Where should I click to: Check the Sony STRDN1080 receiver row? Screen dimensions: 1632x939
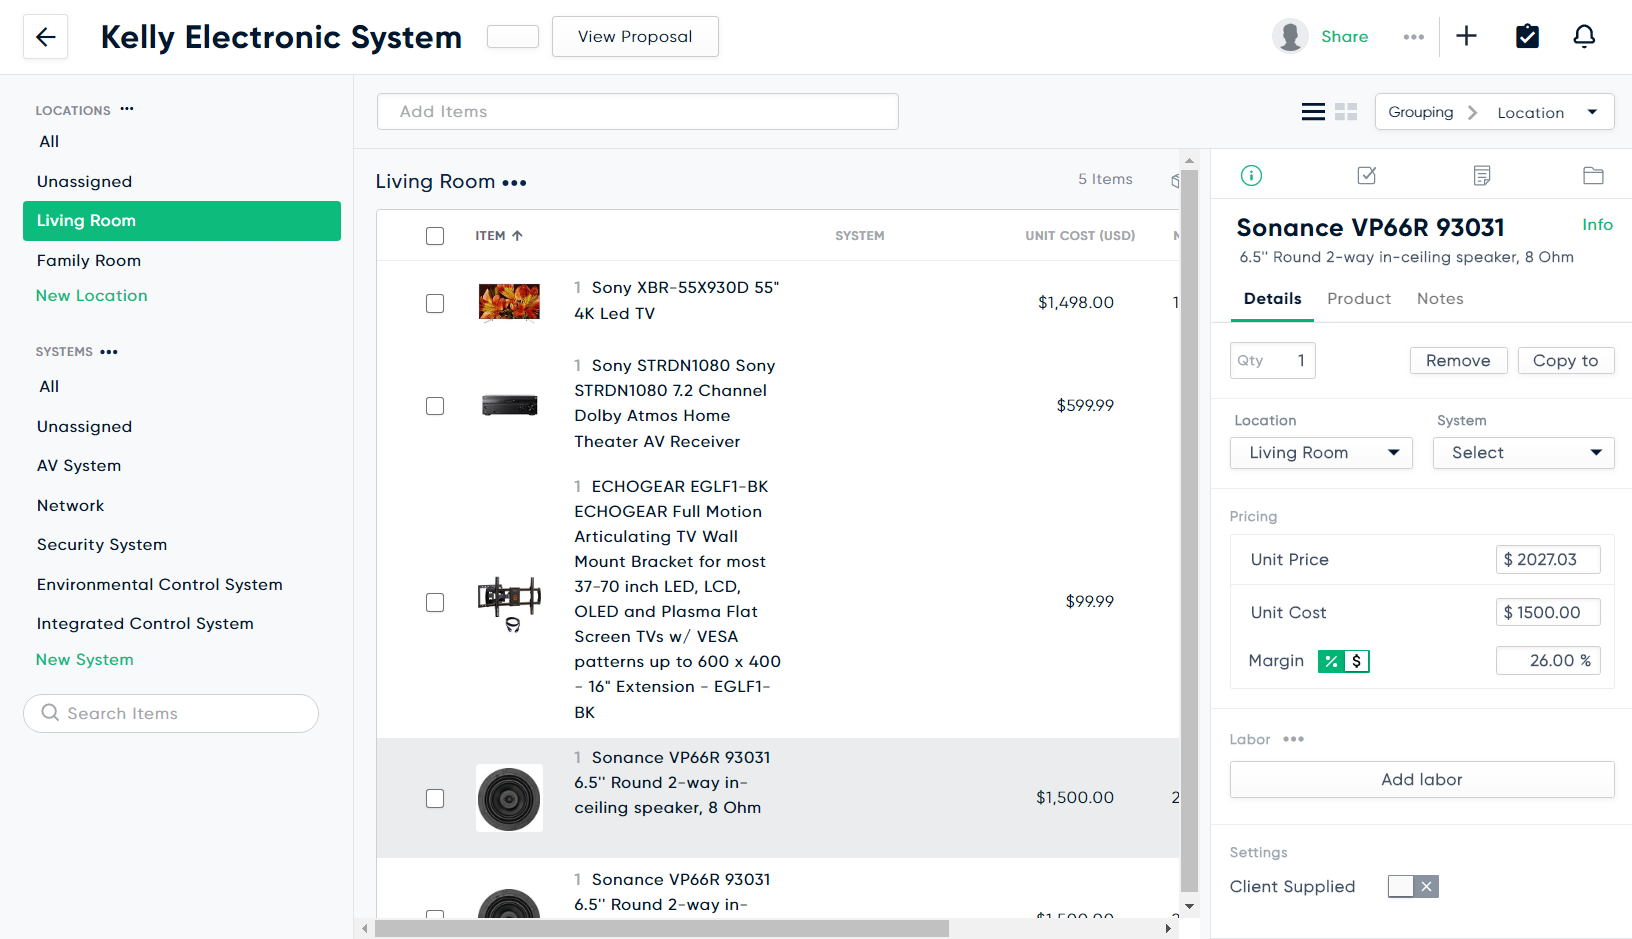pos(435,406)
